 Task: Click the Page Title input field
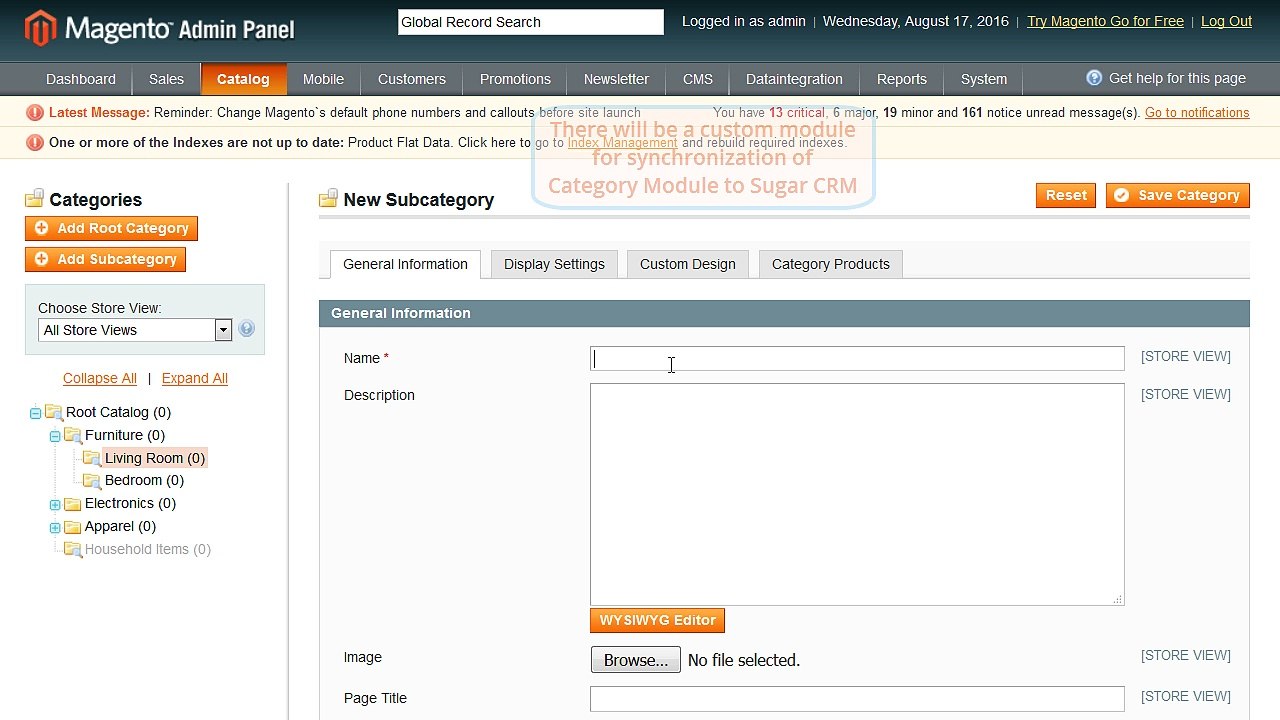[857, 698]
